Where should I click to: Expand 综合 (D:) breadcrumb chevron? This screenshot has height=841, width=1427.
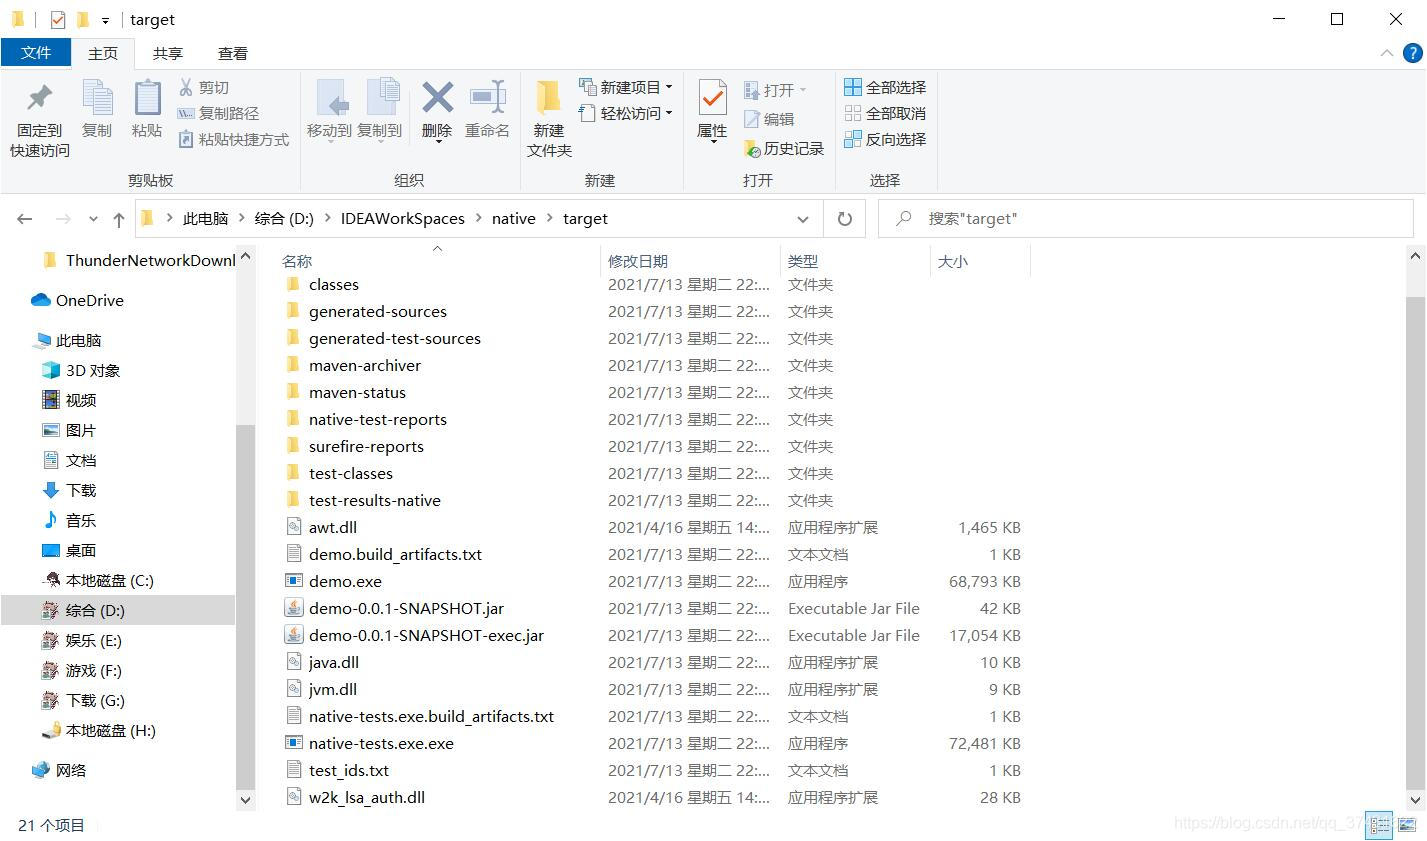pos(327,219)
